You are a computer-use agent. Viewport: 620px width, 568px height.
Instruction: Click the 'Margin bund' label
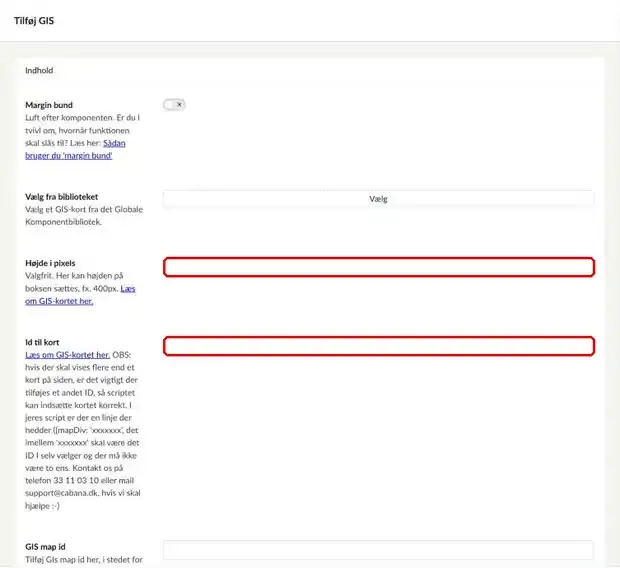pos(49,105)
